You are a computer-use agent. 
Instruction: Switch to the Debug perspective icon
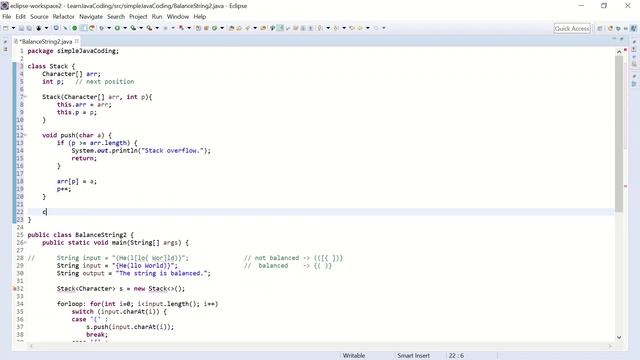(x=618, y=29)
